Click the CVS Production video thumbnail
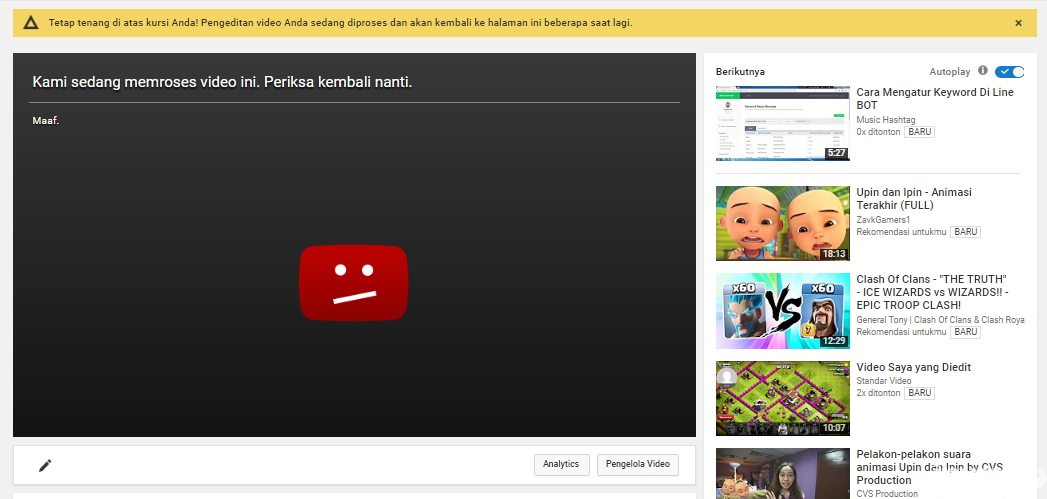The width and height of the screenshot is (1047, 499). (783, 474)
